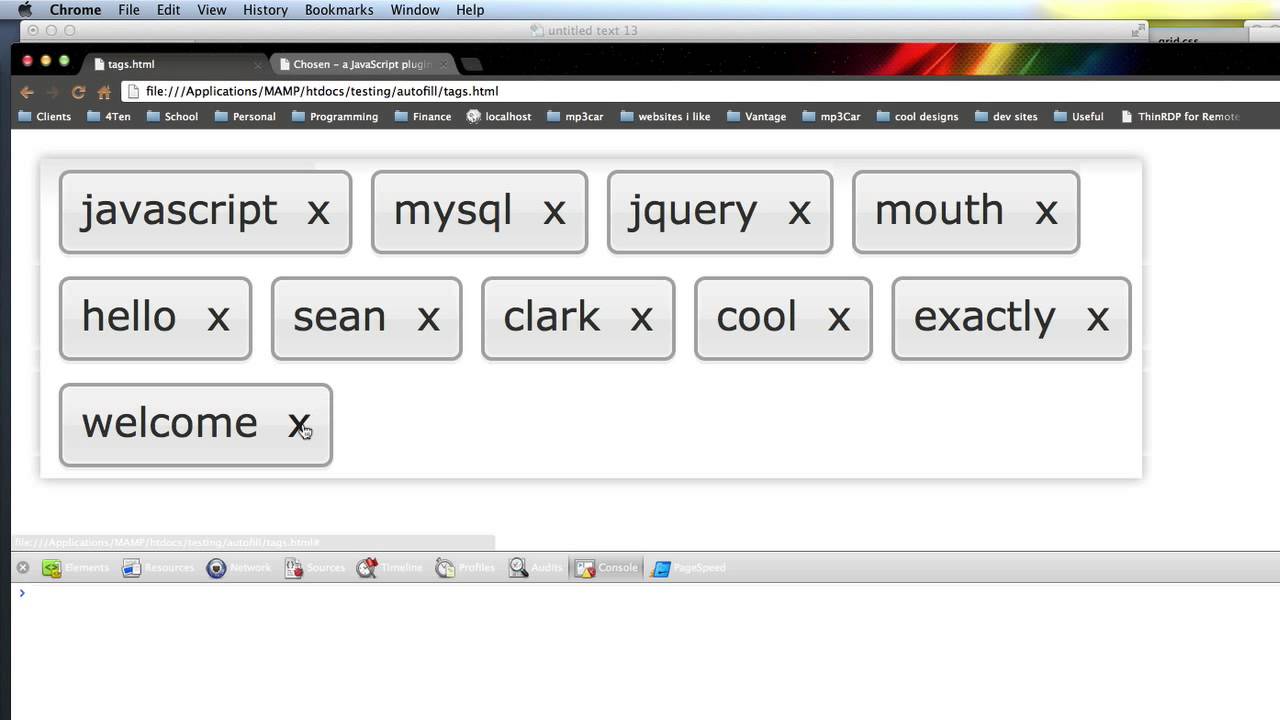The width and height of the screenshot is (1280, 720).
Task: Open the Help menu
Action: (x=470, y=10)
